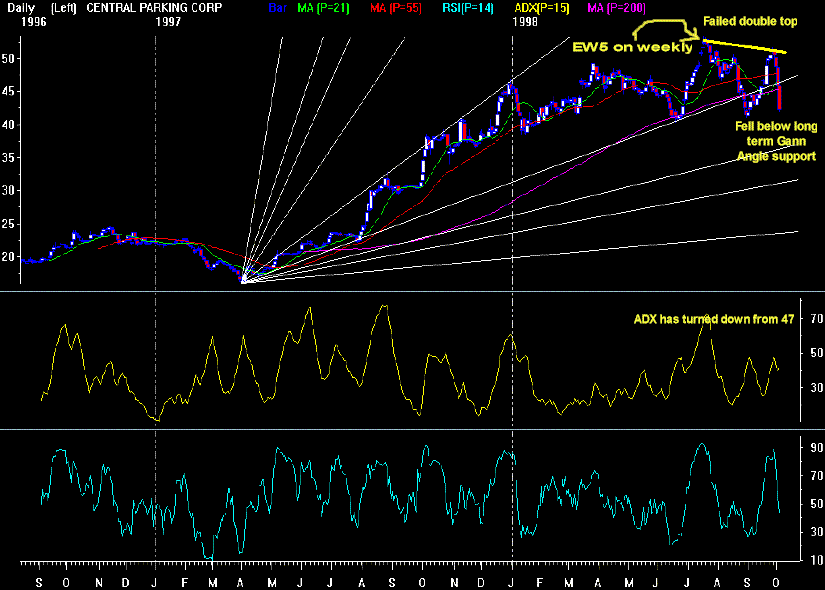
Task: Click the "Failed double top" annotation
Action: point(750,22)
